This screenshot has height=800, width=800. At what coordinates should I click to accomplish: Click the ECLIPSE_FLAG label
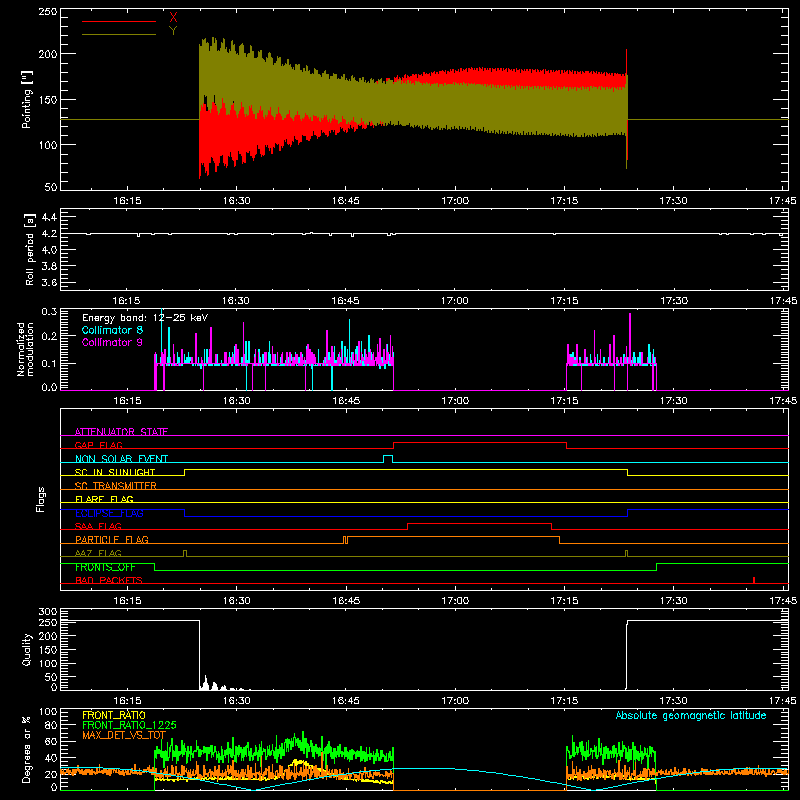coord(109,513)
